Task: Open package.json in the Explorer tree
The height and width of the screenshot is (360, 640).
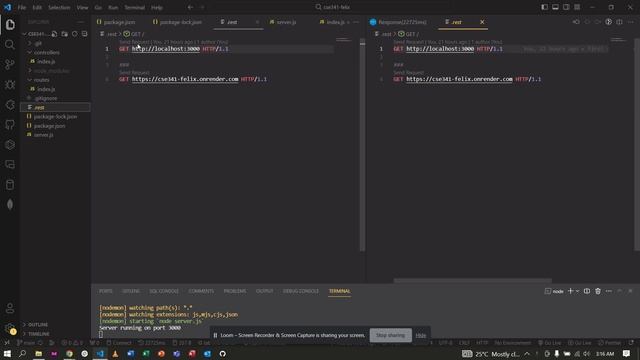Action: pos(49,126)
